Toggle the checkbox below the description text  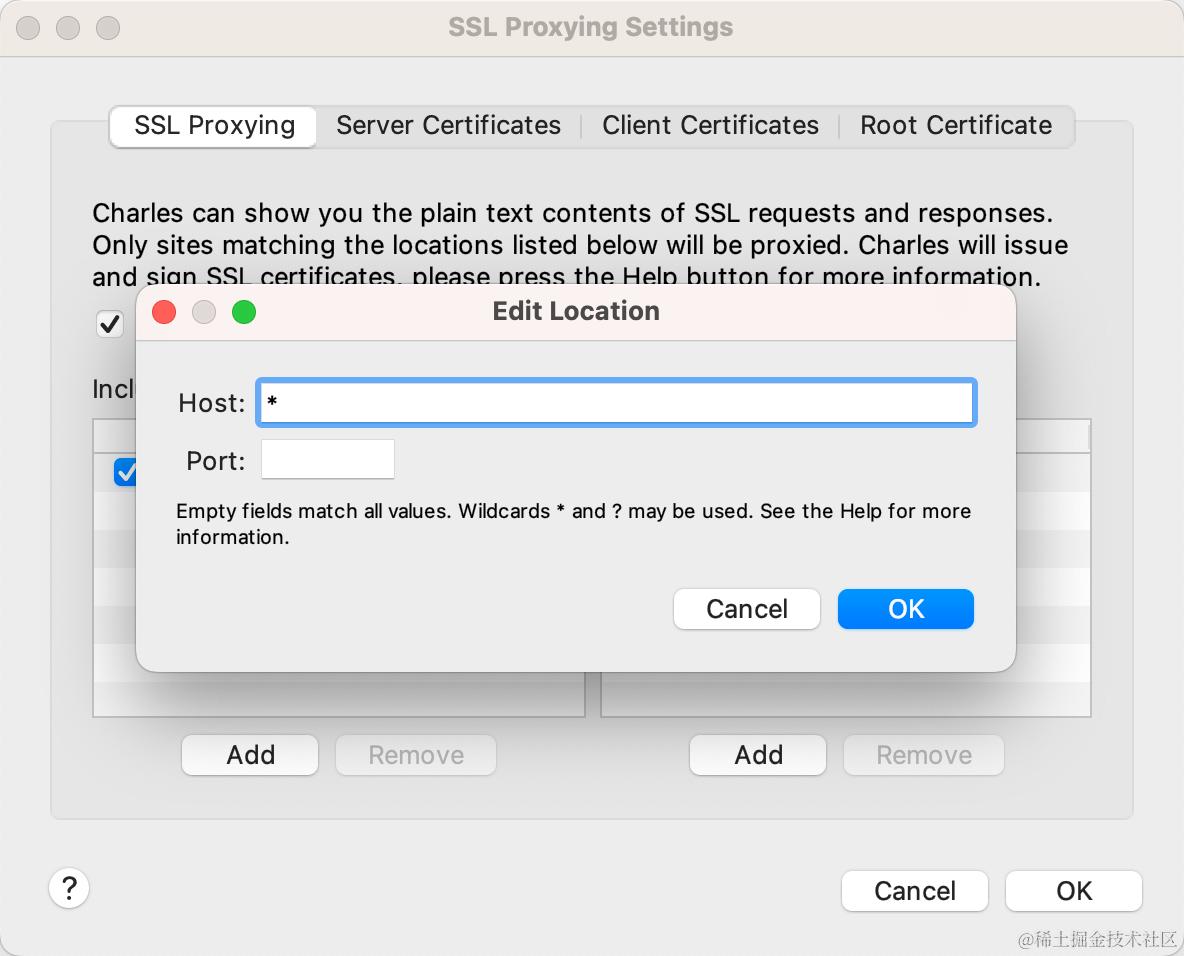(110, 324)
